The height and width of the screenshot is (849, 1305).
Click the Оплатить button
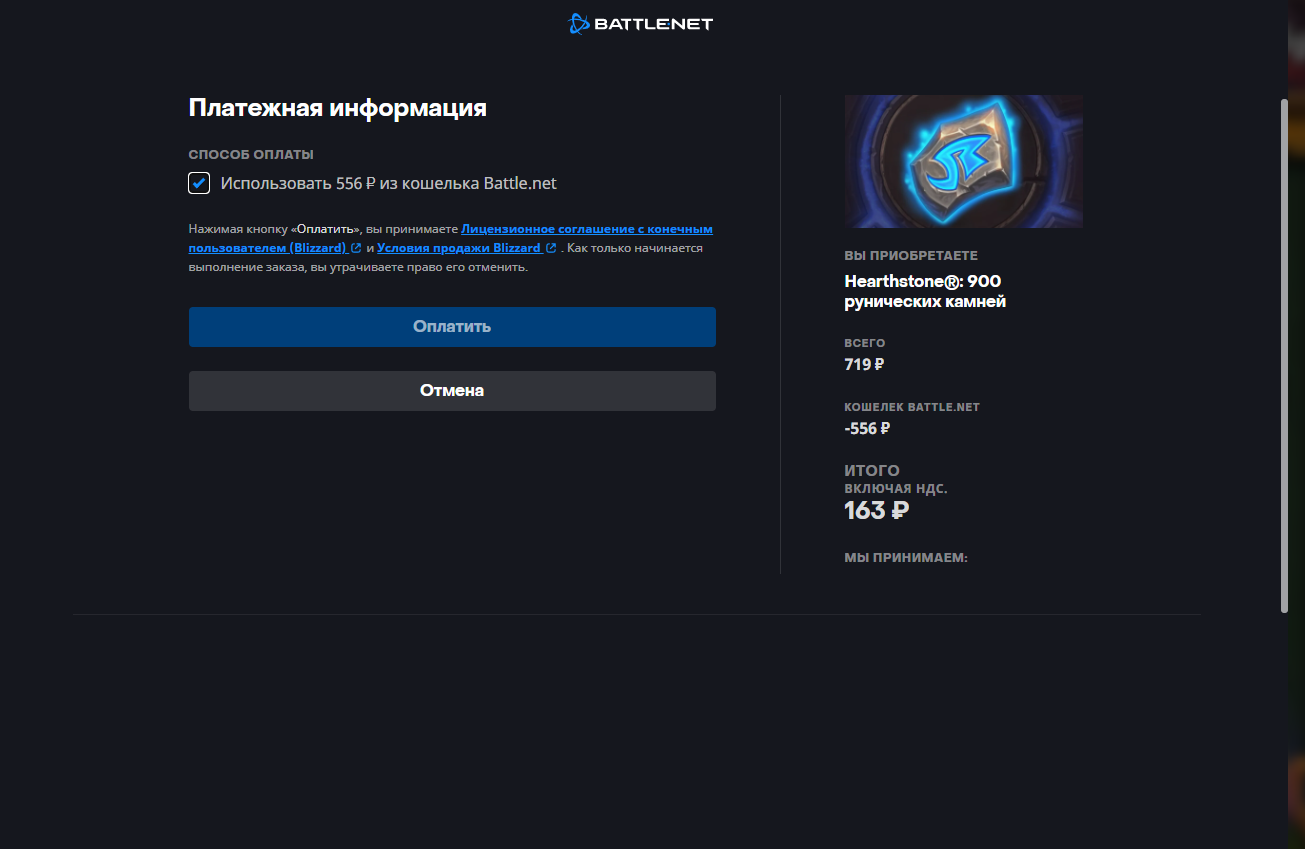tap(452, 327)
